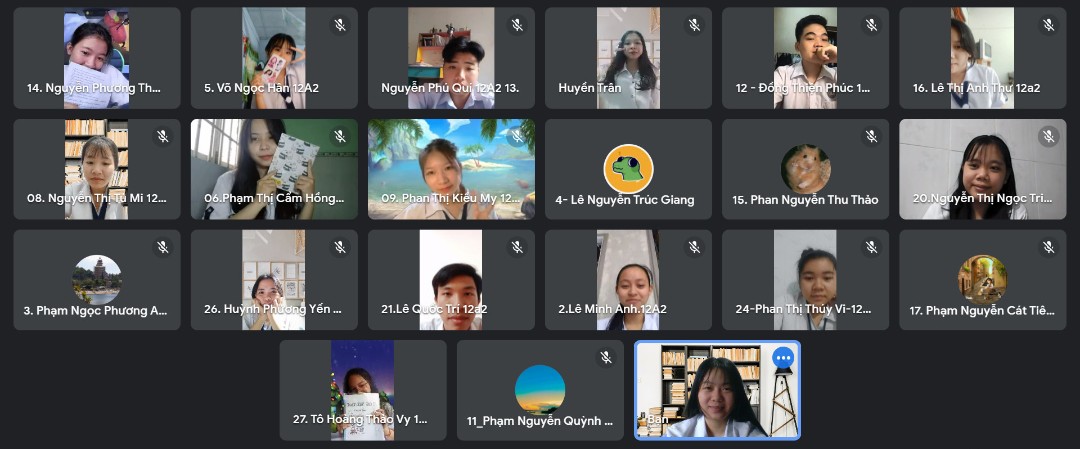Click the muted mic icon on Võ Ngọc Hân's tile
The image size is (1080, 449).
(x=340, y=25)
